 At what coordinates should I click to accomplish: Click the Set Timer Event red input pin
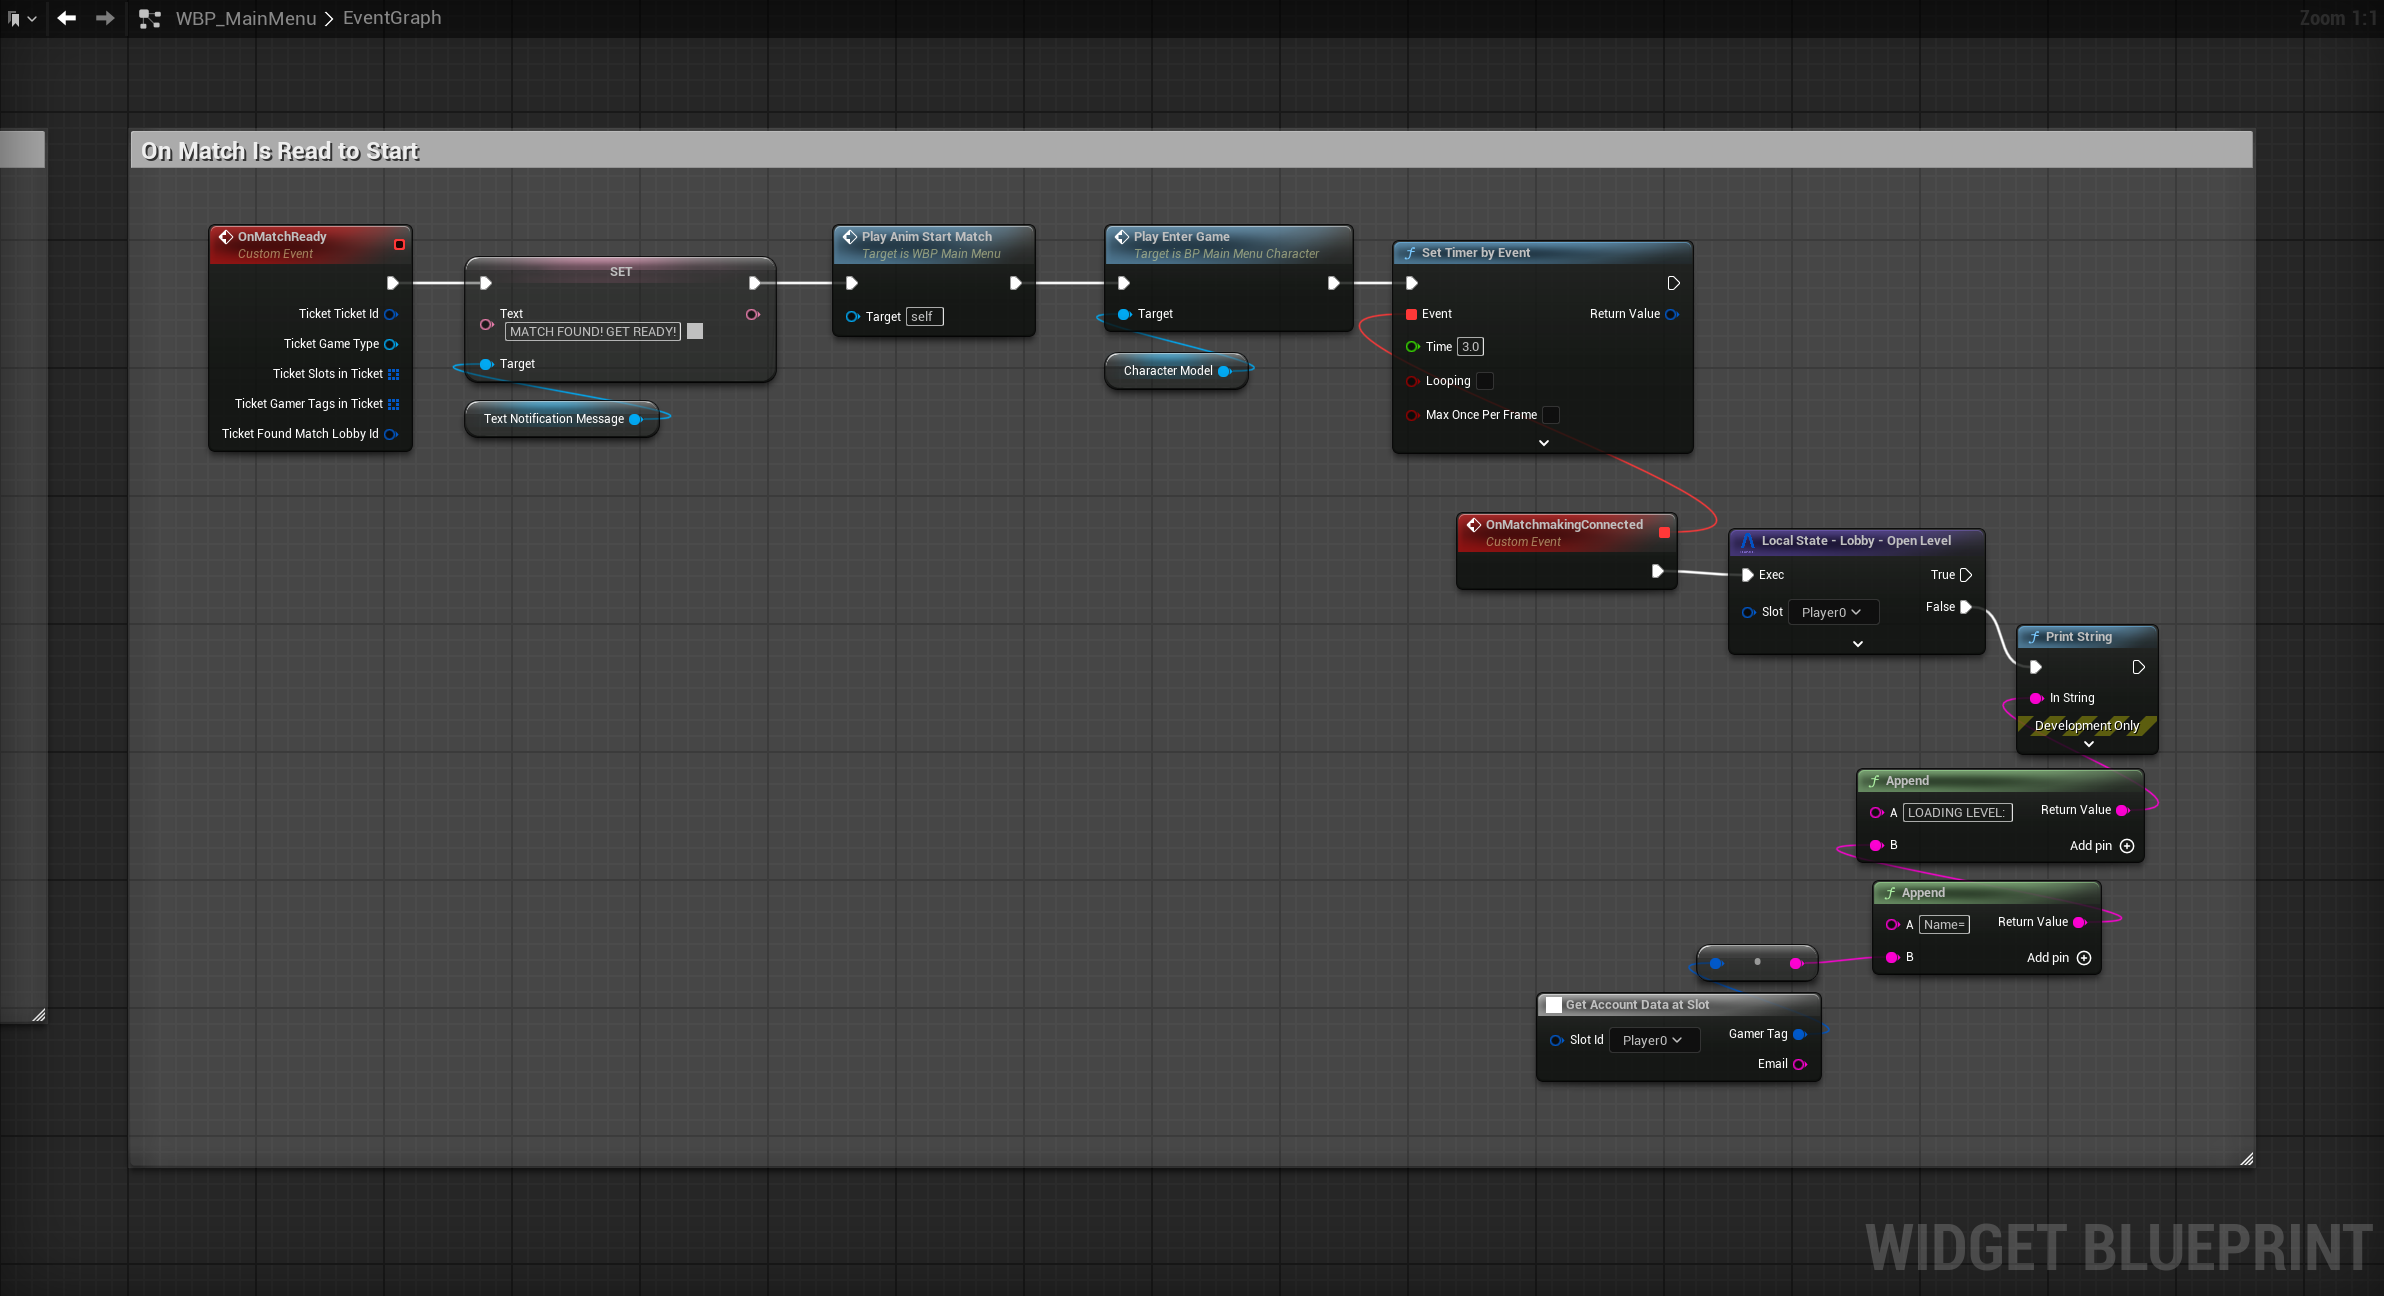[x=1411, y=314]
